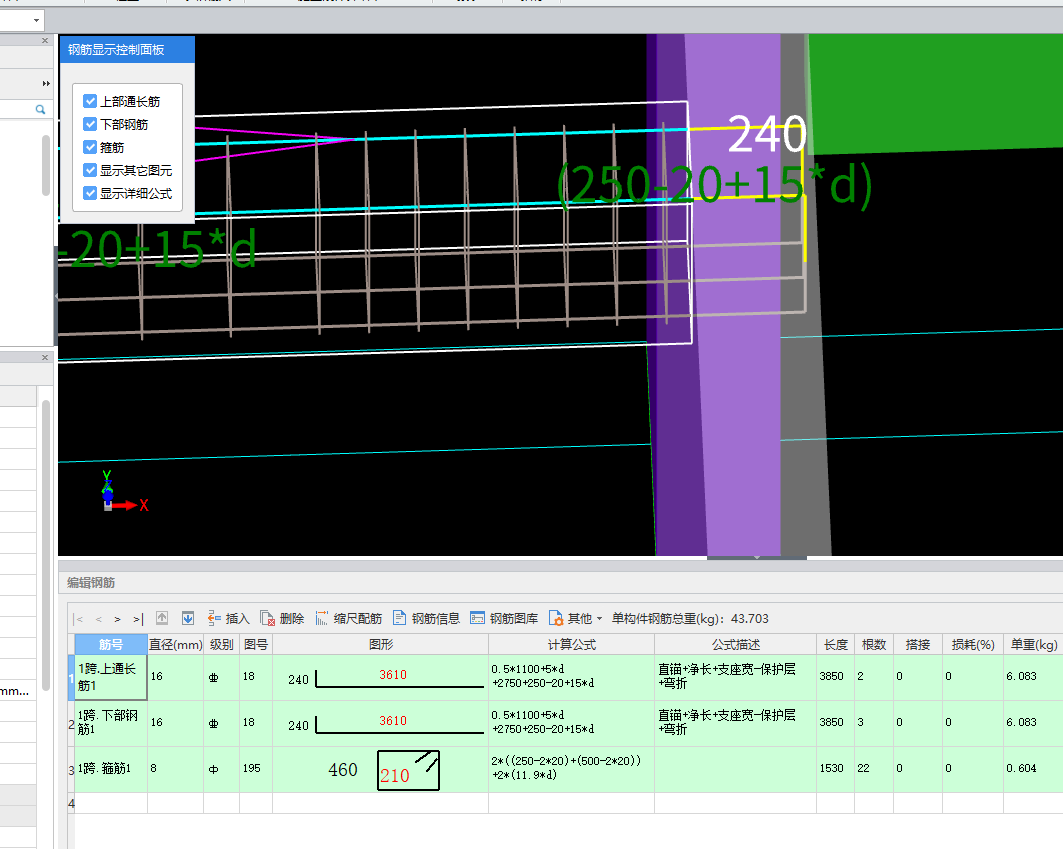Select row 1跨.箍筋1
The image size is (1063, 849).
point(111,769)
